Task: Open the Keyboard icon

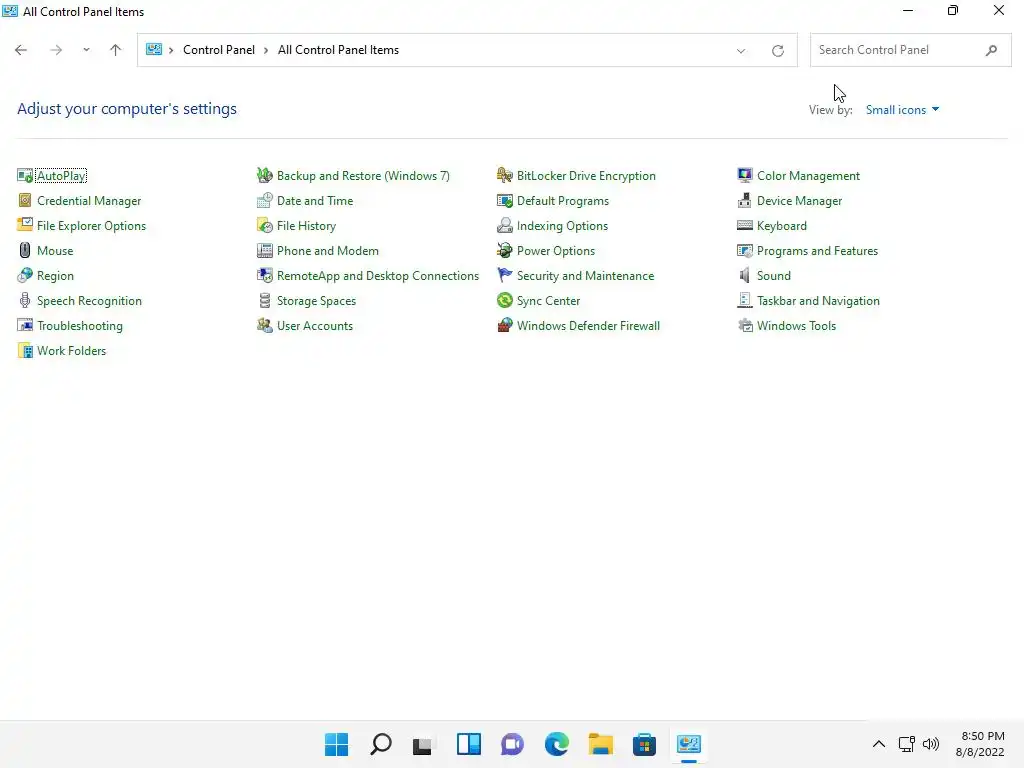Action: click(x=744, y=225)
